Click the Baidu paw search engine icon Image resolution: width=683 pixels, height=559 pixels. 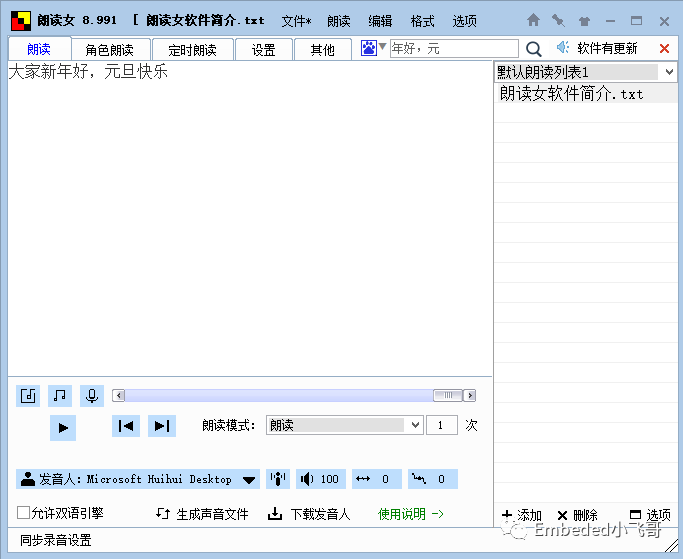pos(369,47)
